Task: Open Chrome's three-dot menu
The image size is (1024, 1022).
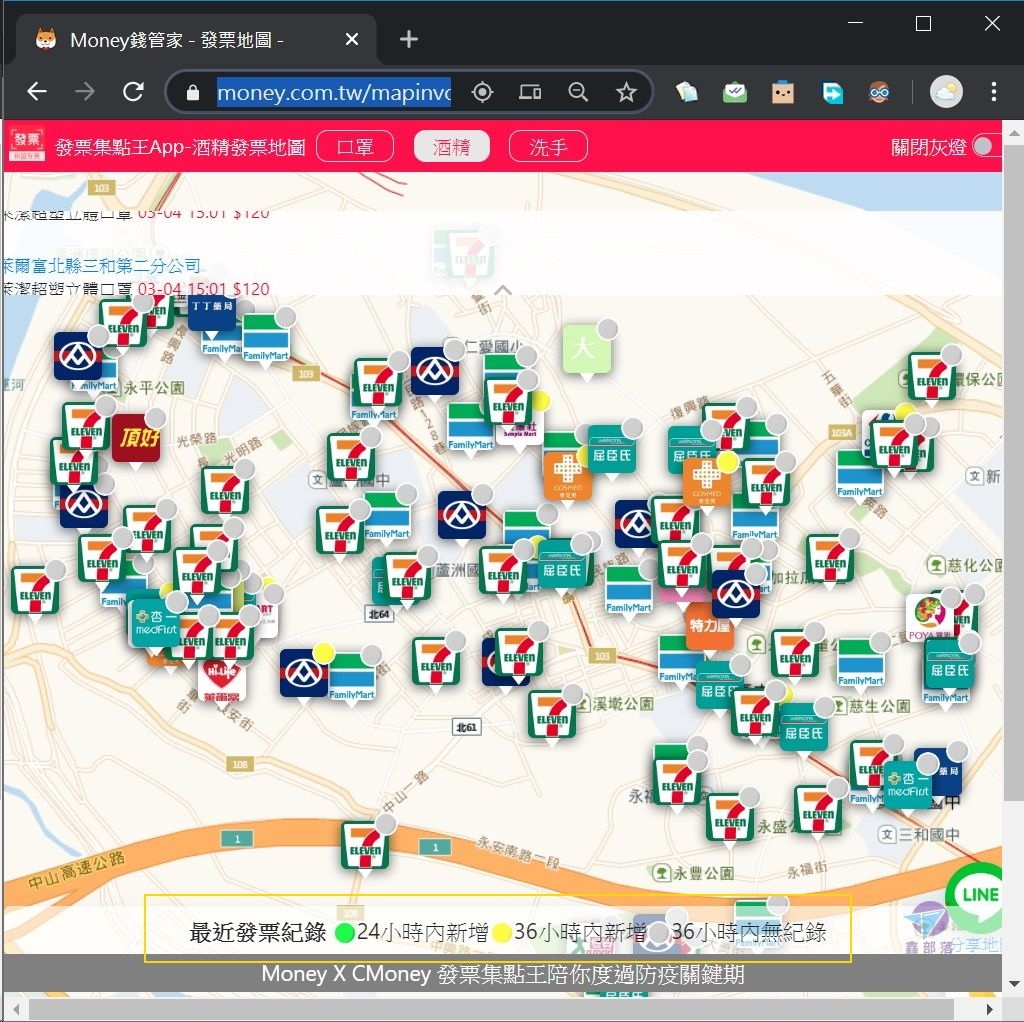Action: (993, 91)
